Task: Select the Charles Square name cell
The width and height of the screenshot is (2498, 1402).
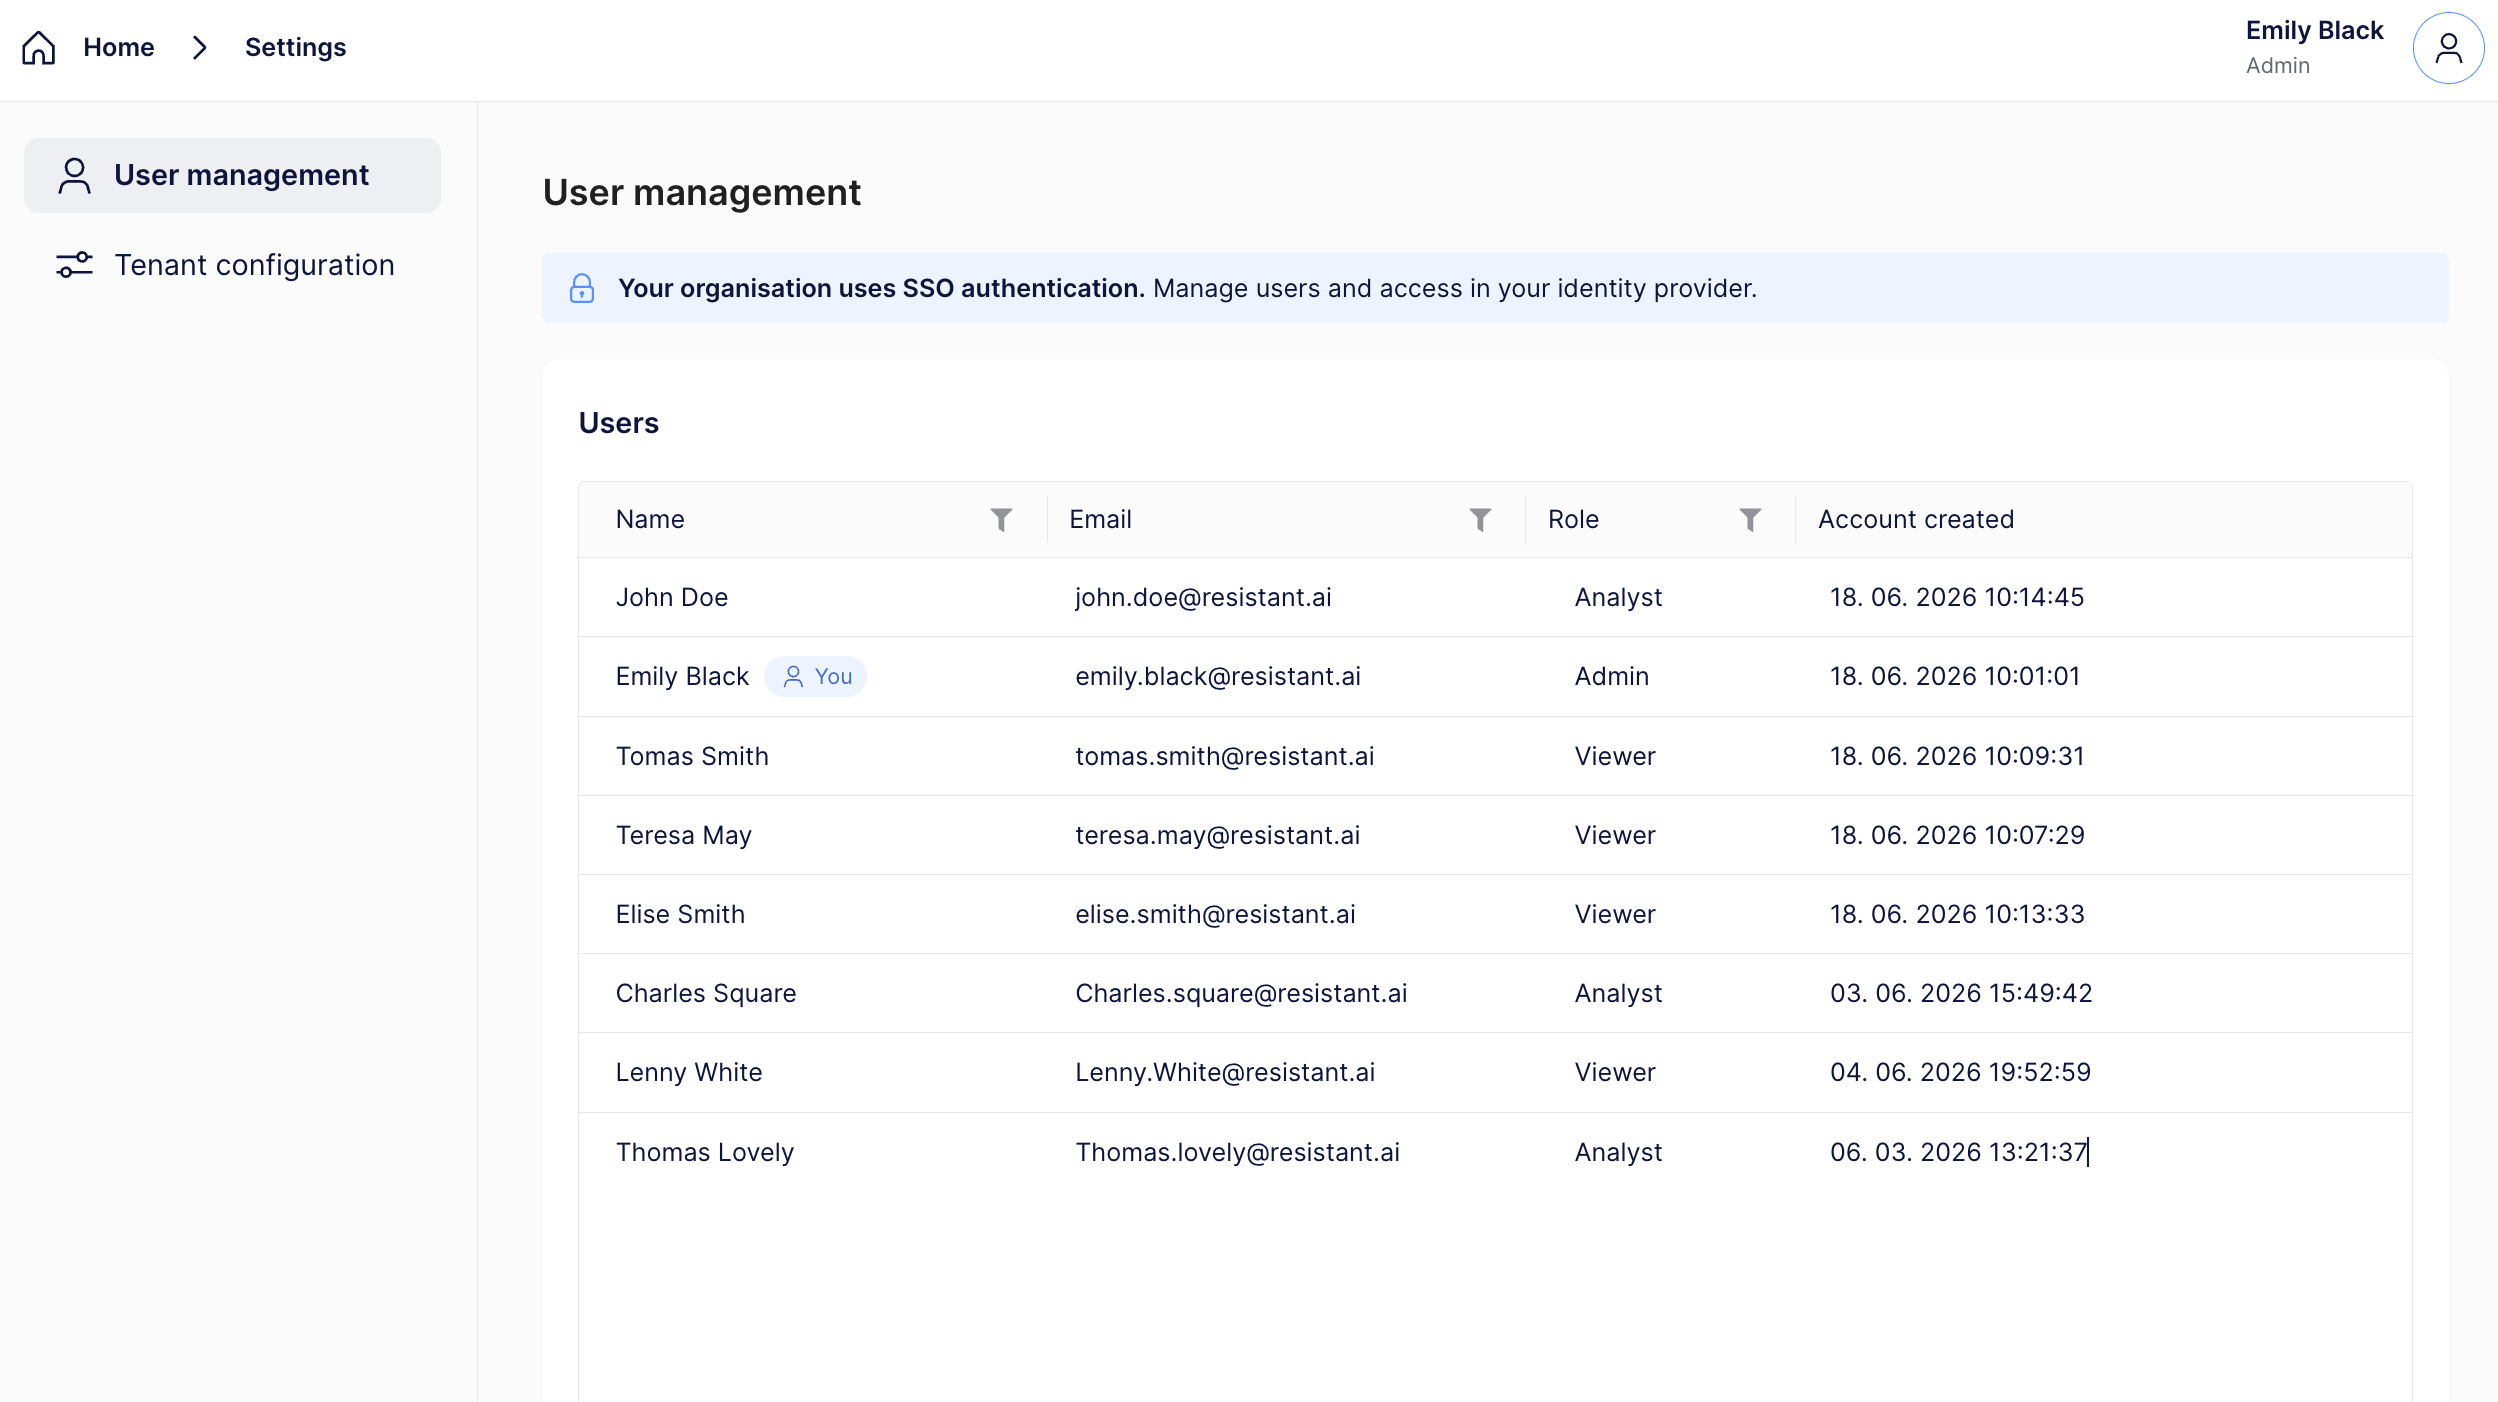Action: [x=706, y=994]
